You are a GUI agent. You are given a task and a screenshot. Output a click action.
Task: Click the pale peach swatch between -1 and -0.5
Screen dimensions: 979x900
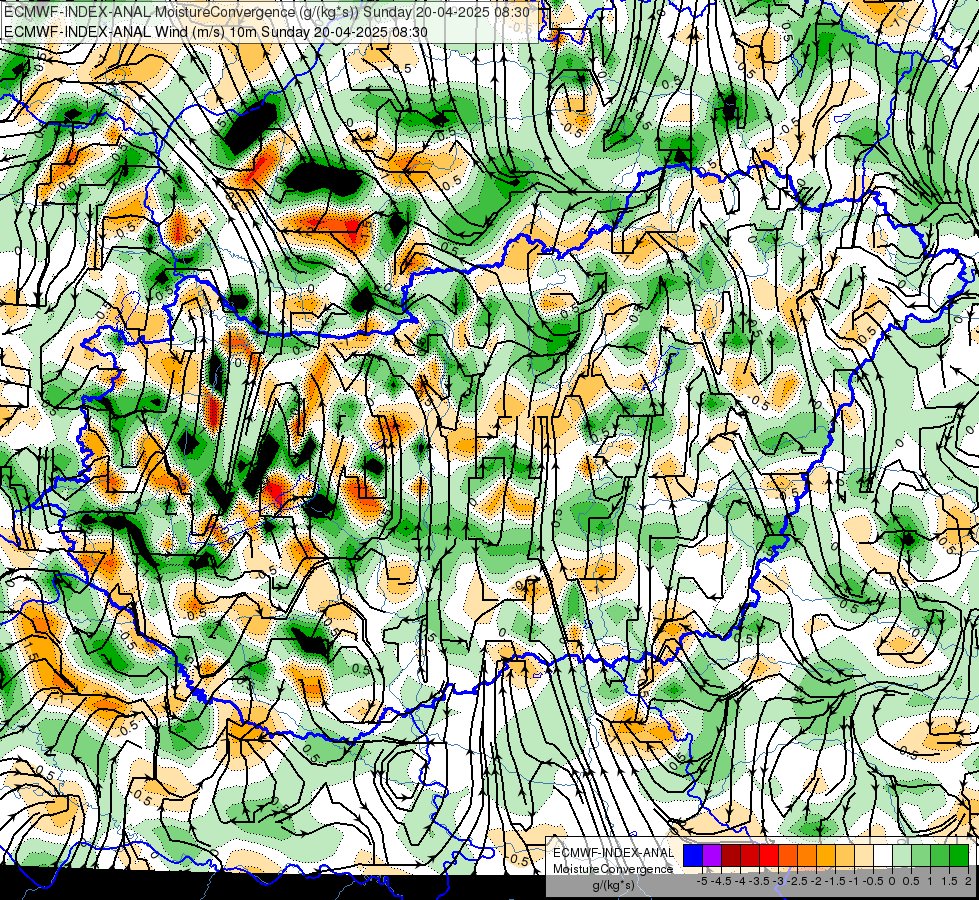click(864, 855)
